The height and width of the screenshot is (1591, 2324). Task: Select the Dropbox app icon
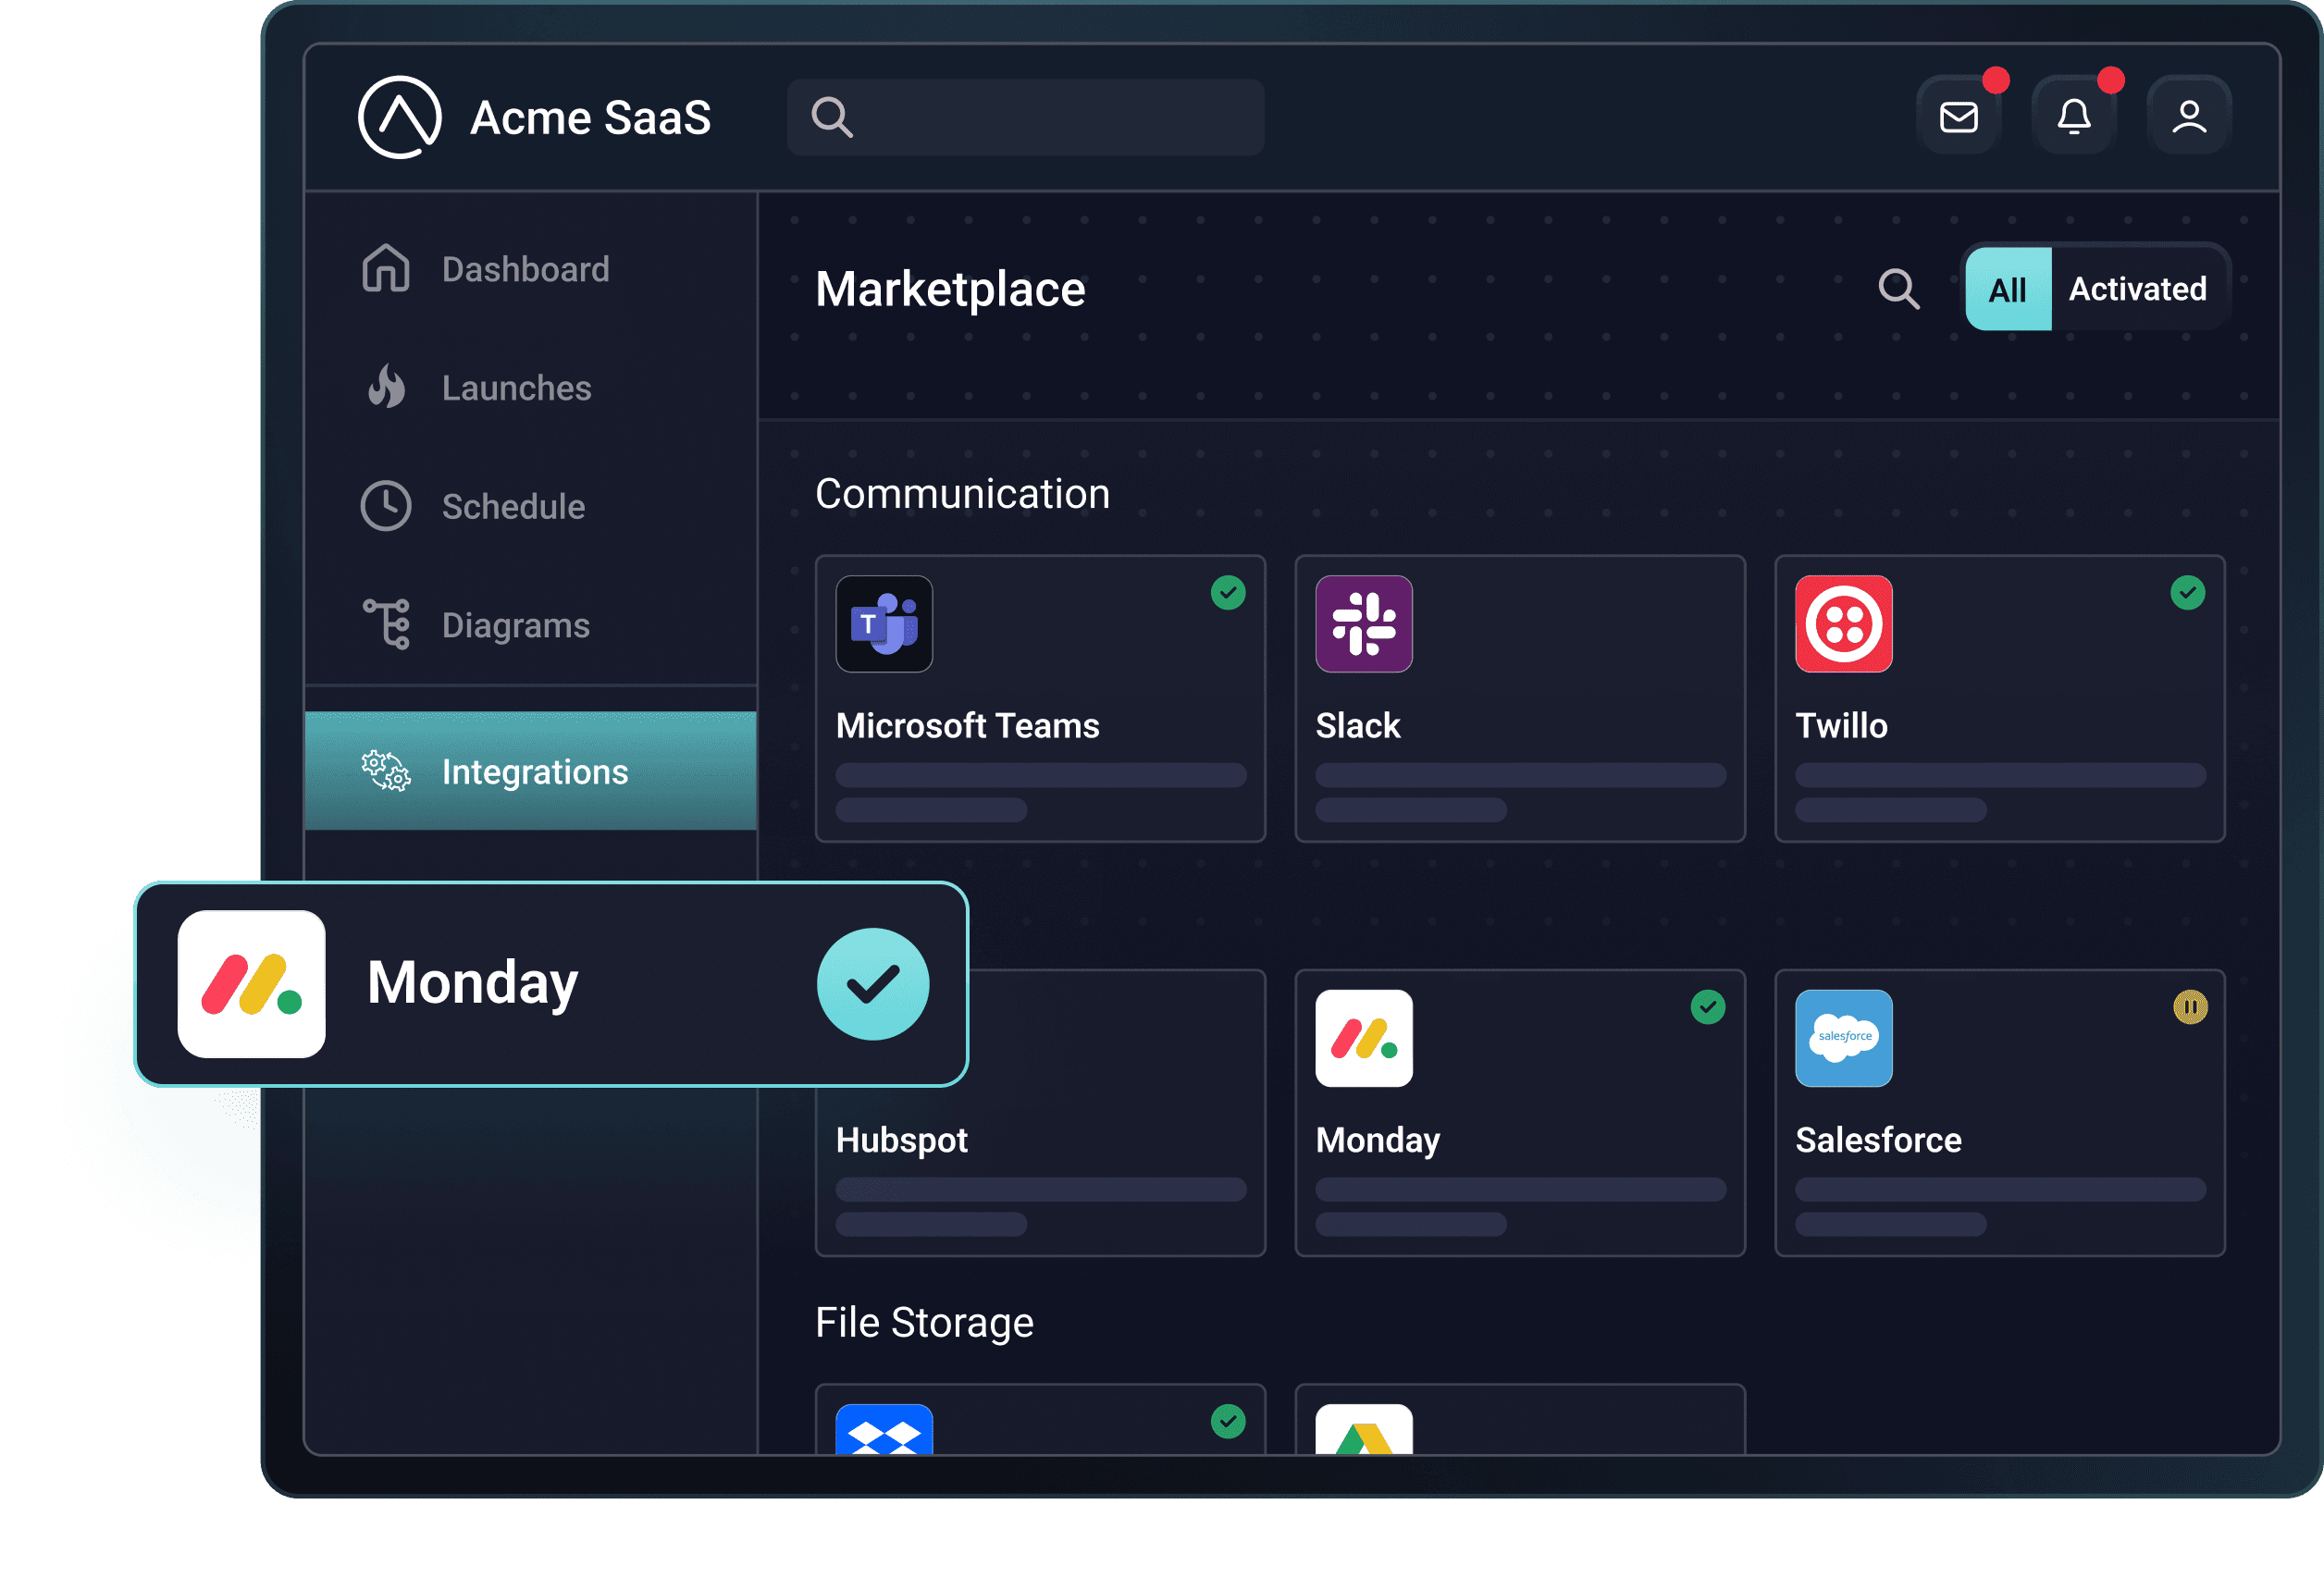point(884,1430)
